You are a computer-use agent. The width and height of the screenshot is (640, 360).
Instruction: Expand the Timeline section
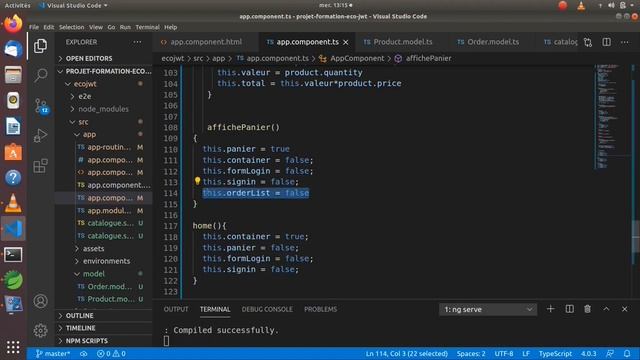[81, 328]
